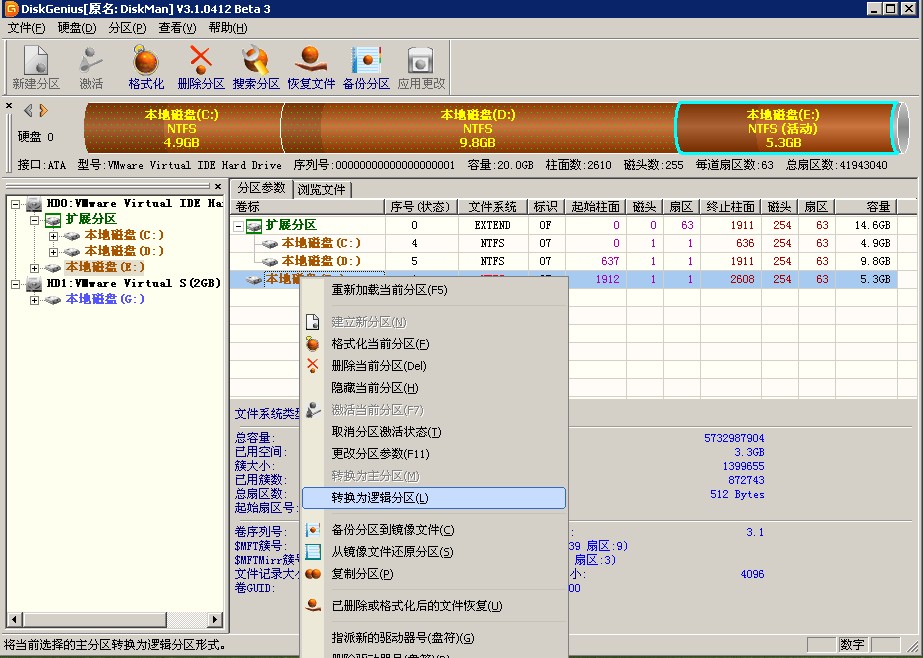Go to previous disk with left arrow
923x658 pixels.
(x=28, y=110)
